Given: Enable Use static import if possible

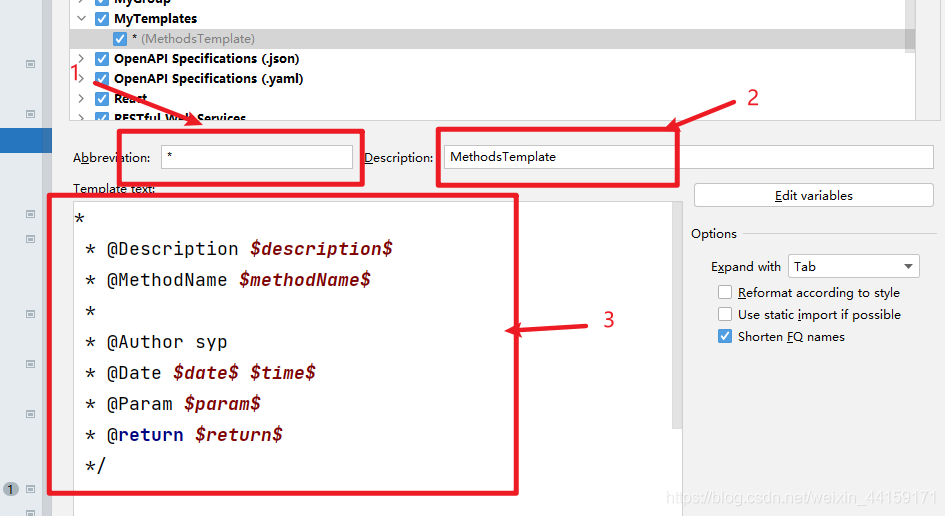Looking at the screenshot, I should (725, 314).
